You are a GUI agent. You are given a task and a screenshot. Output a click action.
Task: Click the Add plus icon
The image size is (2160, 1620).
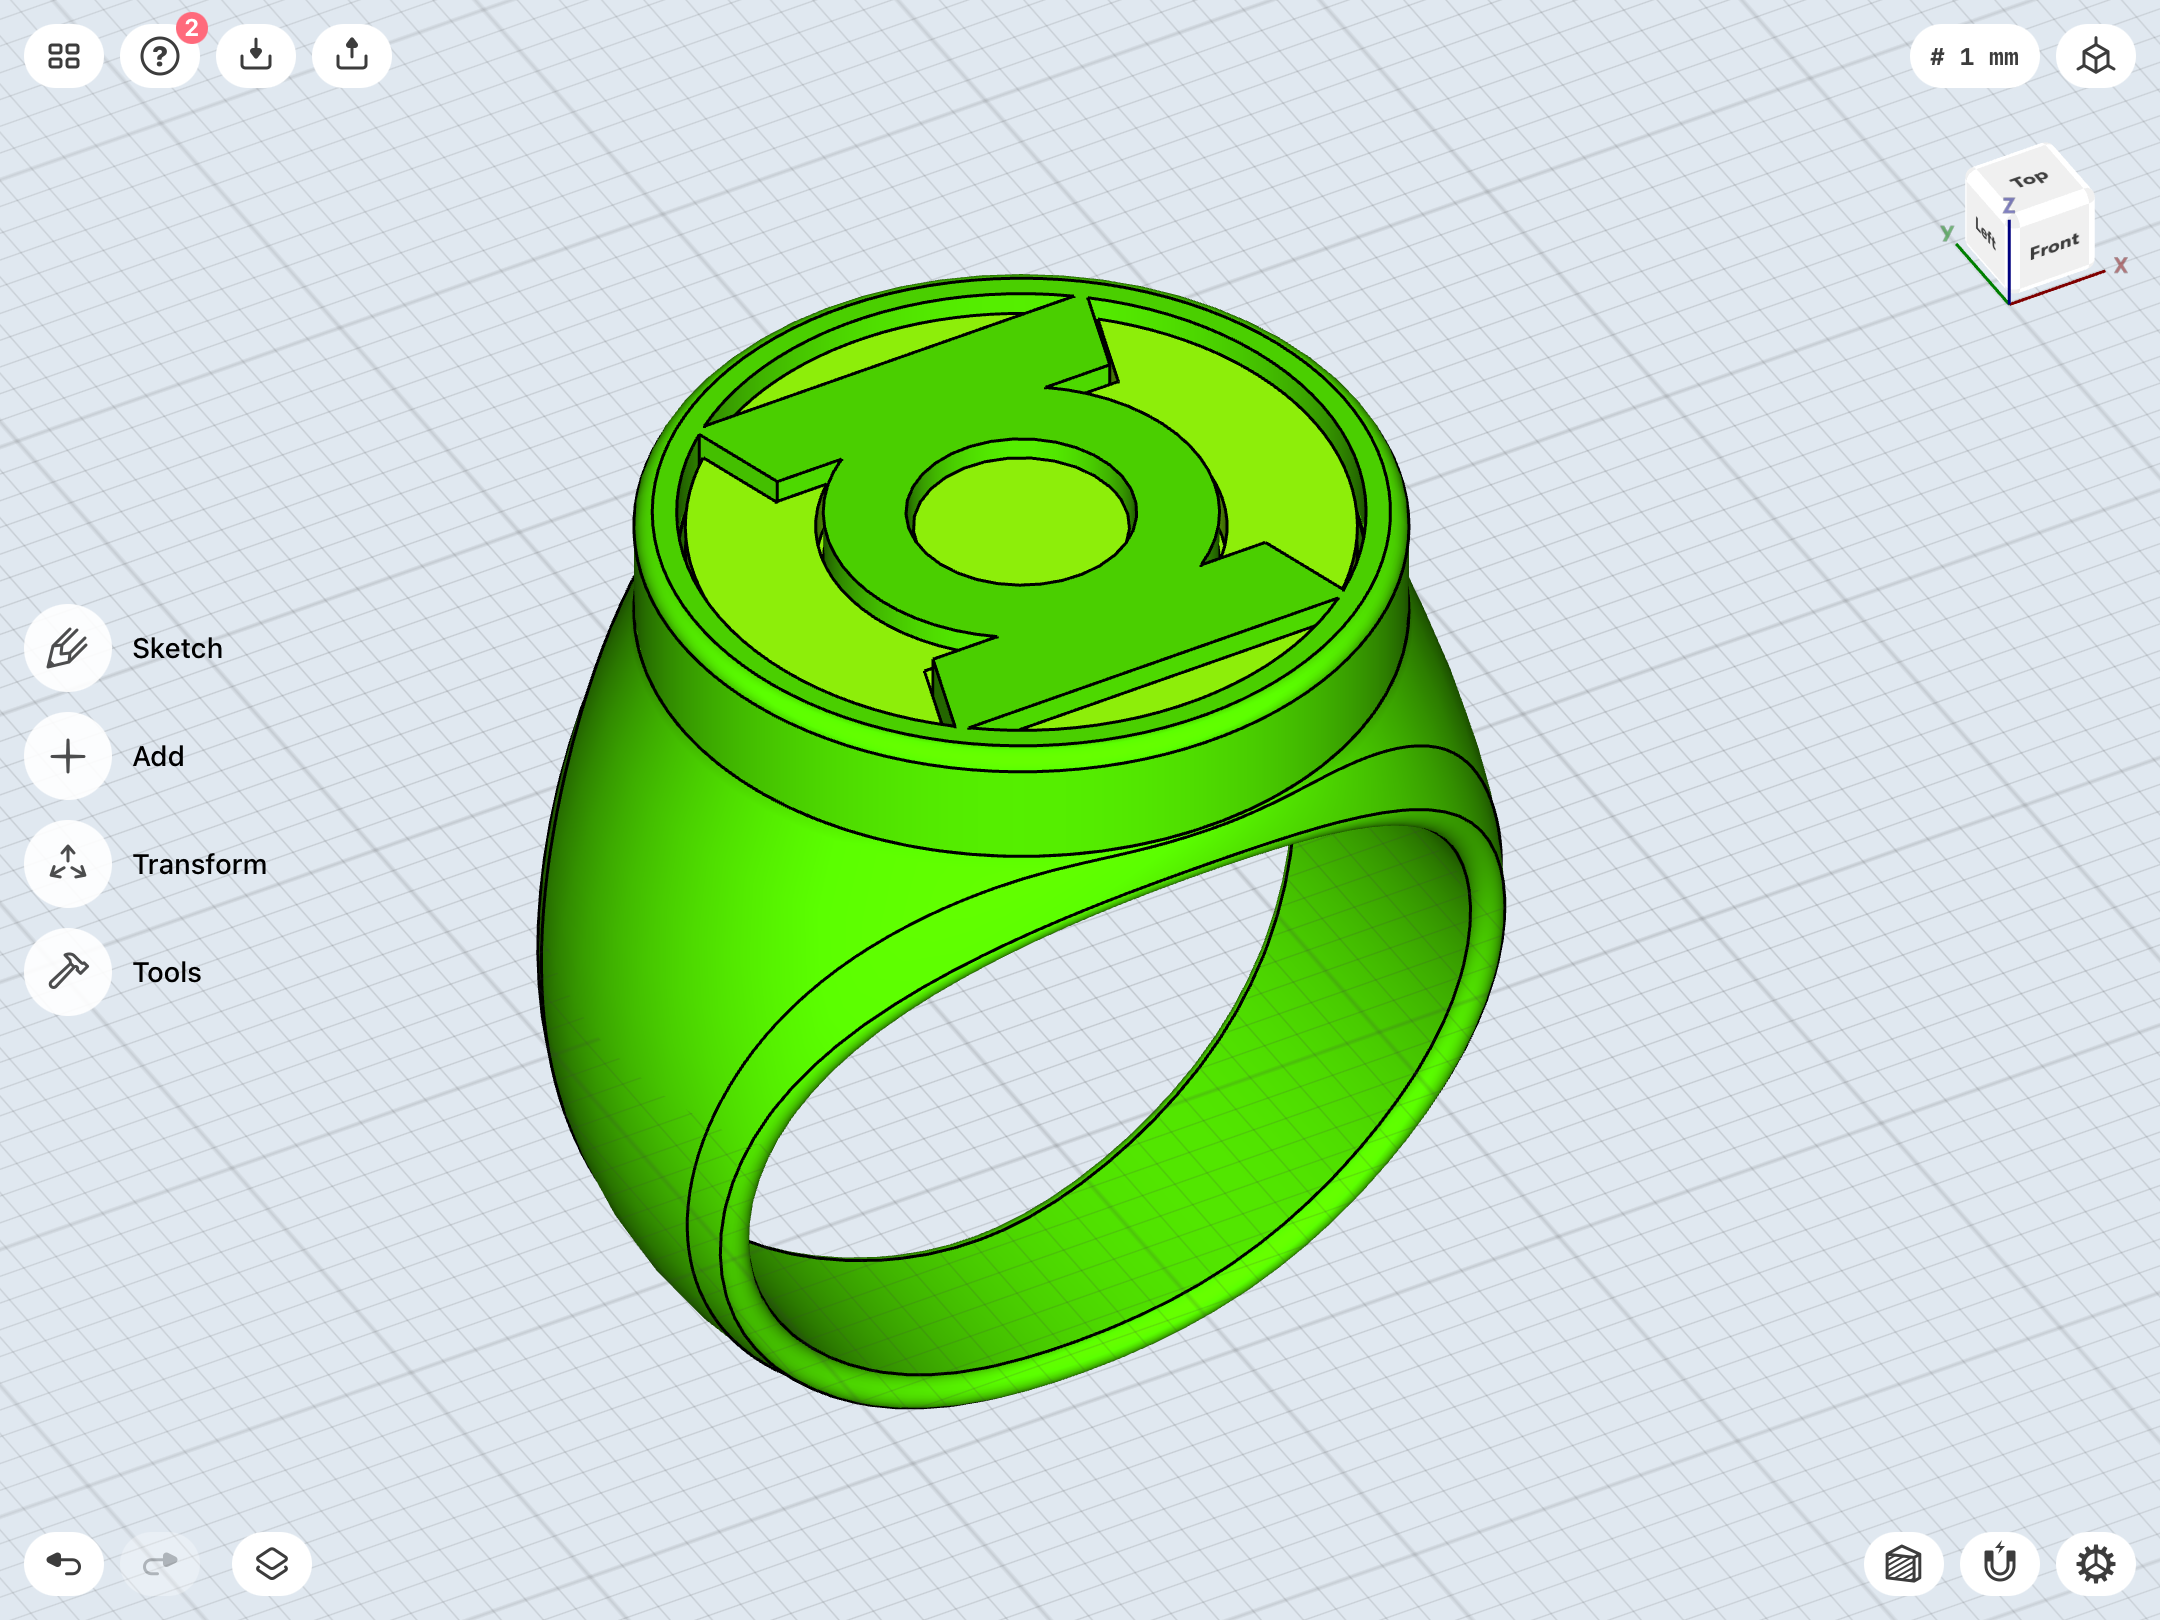tap(68, 756)
